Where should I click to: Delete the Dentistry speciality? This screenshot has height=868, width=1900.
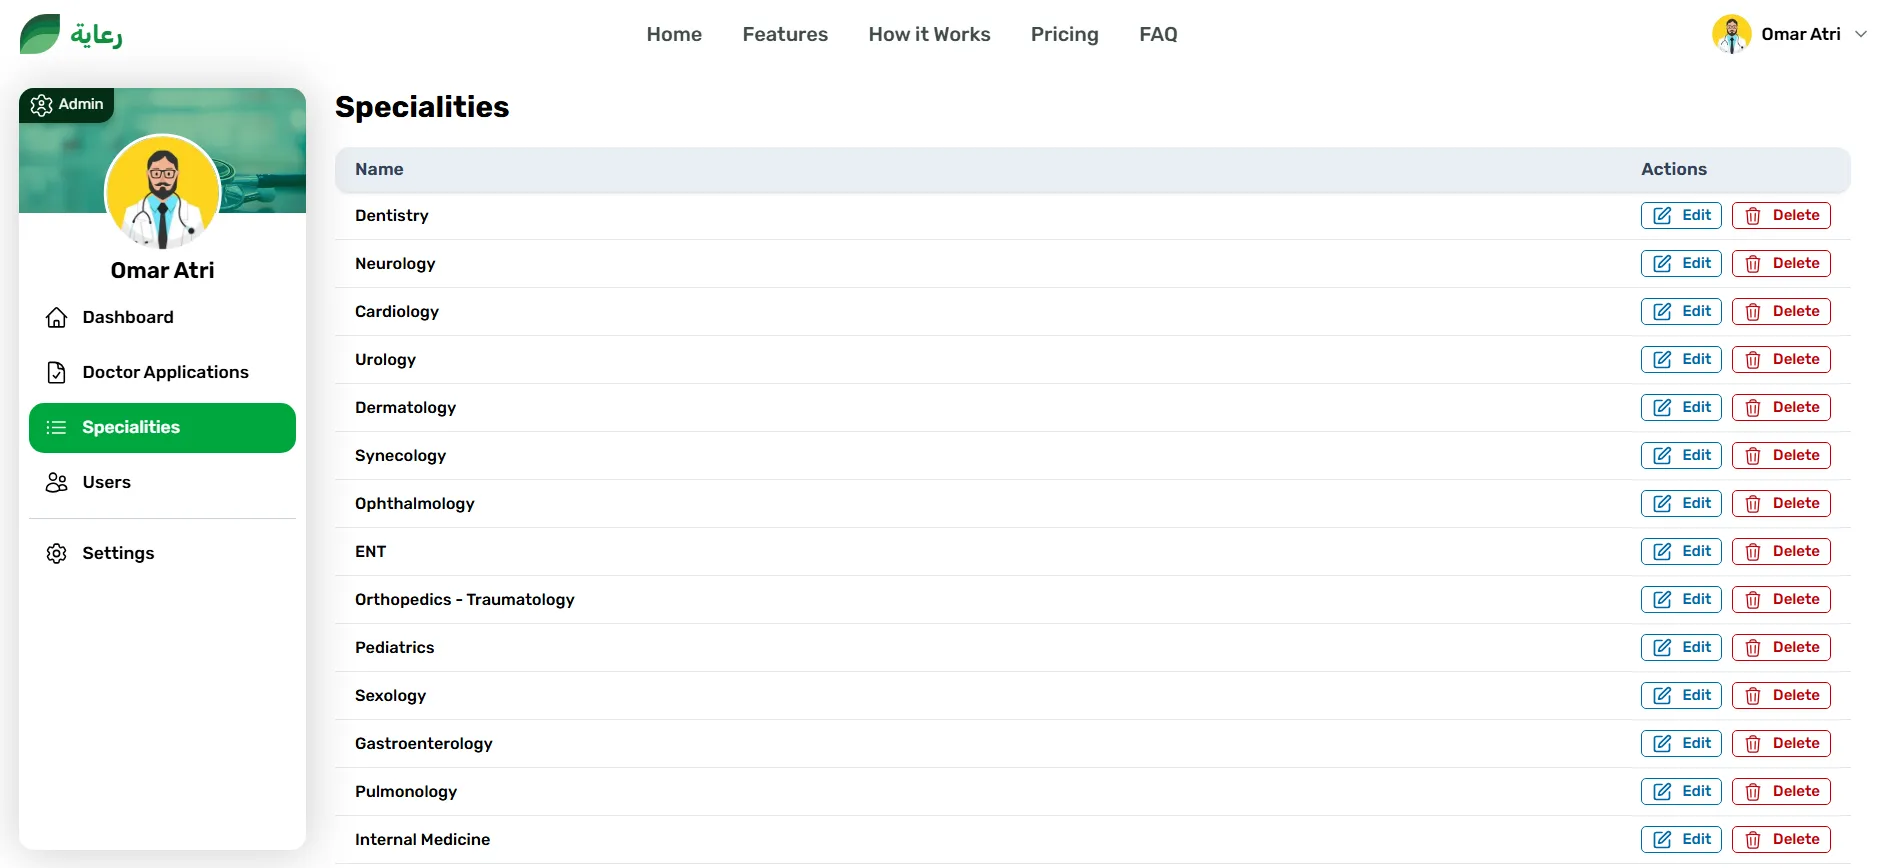(1781, 216)
